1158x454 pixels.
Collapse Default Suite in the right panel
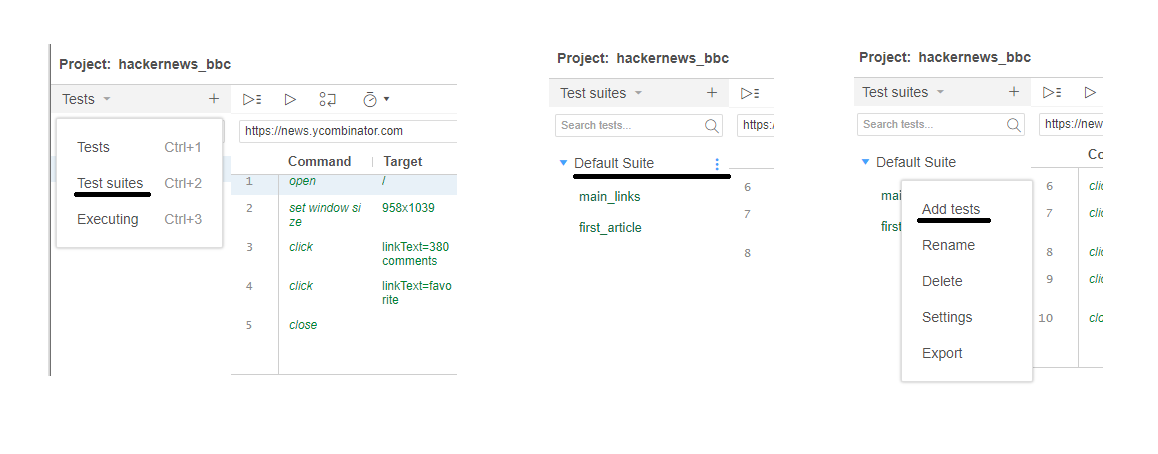coord(866,162)
